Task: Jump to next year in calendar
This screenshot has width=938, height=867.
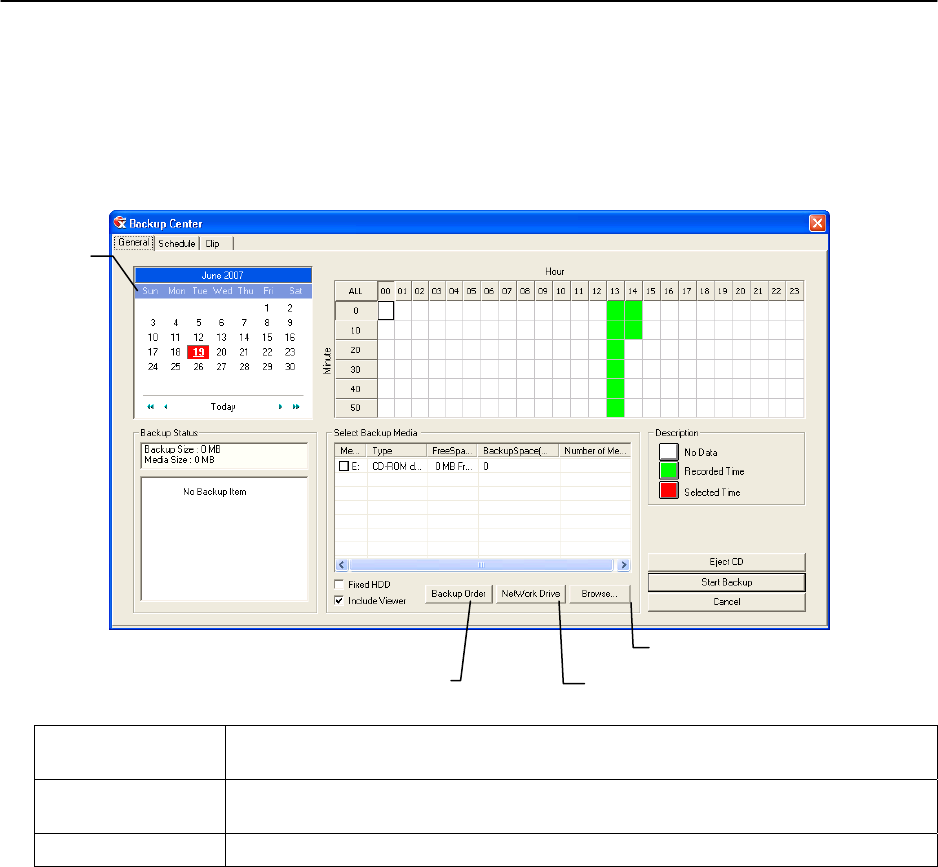Action: (296, 407)
